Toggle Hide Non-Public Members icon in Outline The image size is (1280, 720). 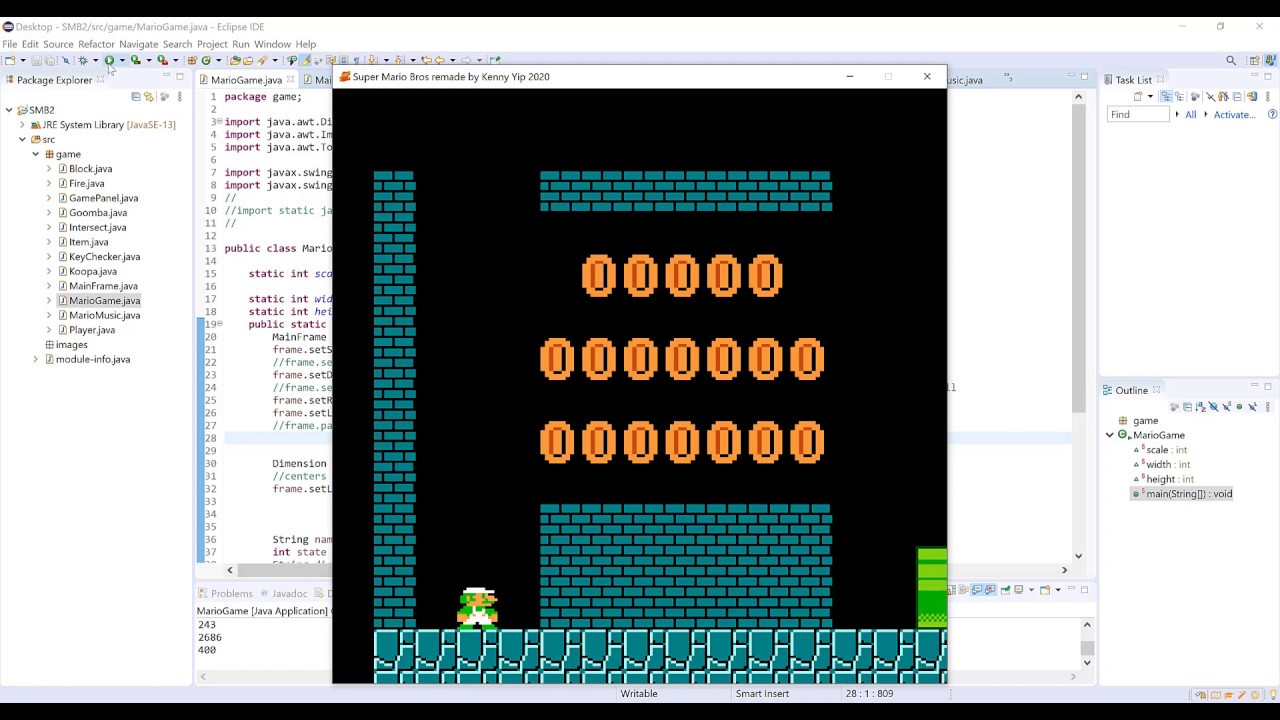[x=1239, y=406]
